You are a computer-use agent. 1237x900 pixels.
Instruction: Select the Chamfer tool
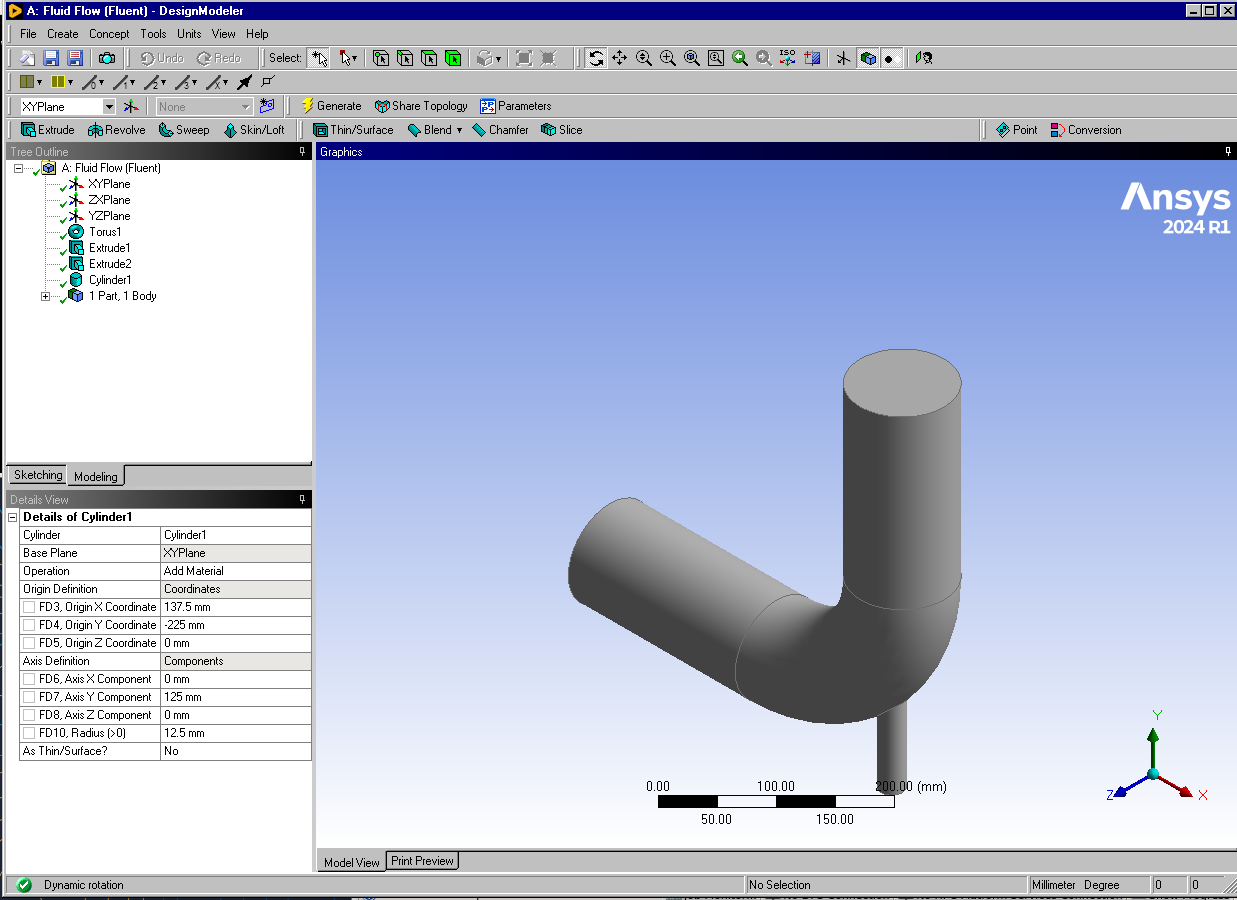point(500,130)
